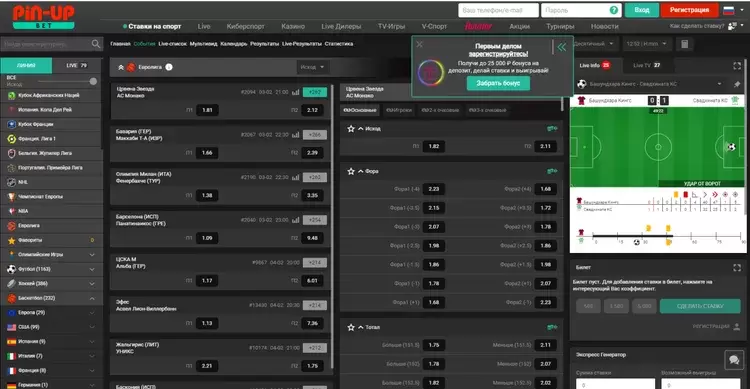Select Больше (151.5) odds 1.75

coord(434,345)
